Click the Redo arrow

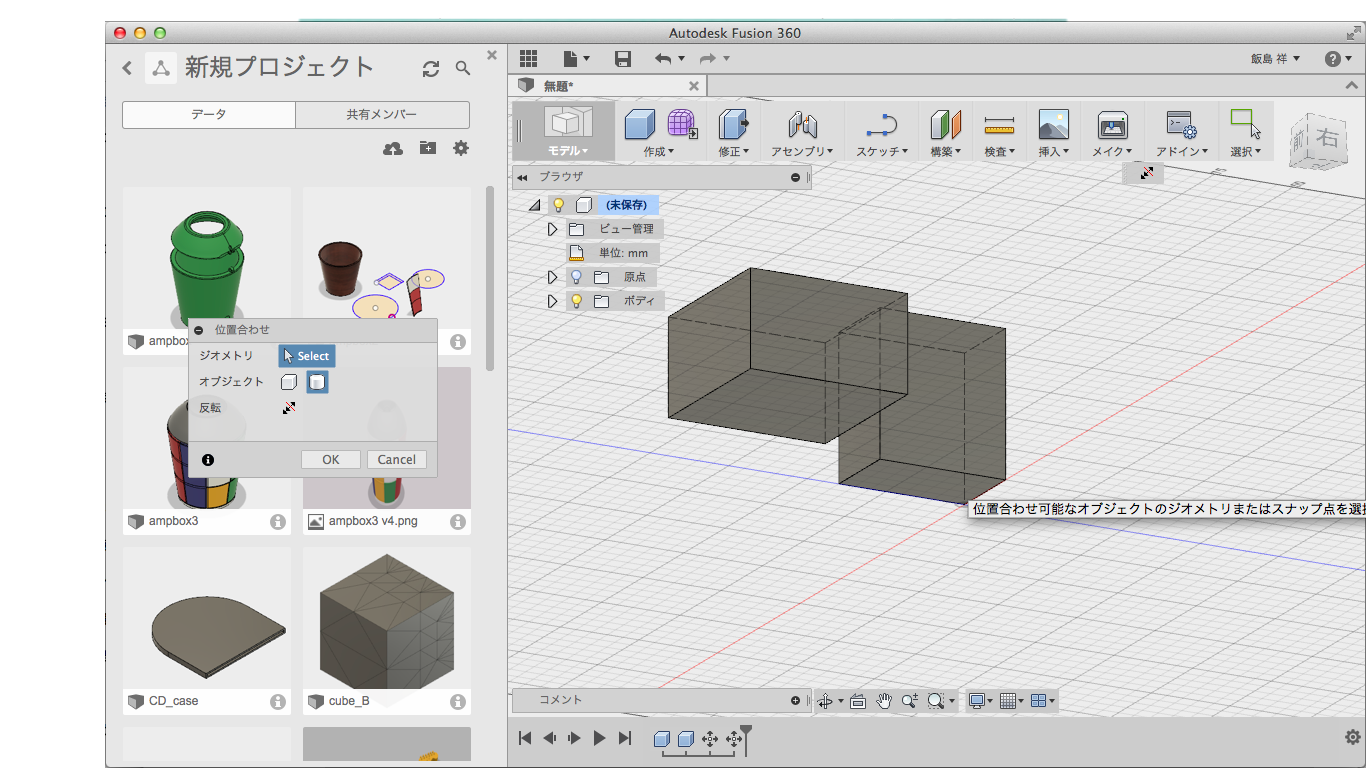(707, 59)
